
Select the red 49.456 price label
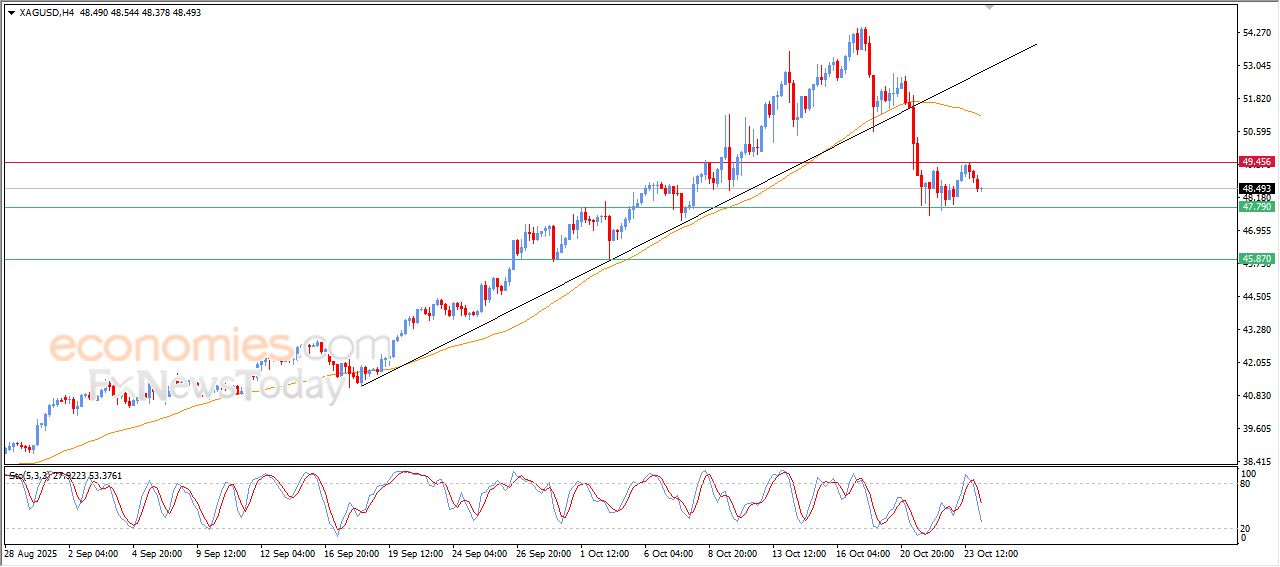click(1255, 162)
